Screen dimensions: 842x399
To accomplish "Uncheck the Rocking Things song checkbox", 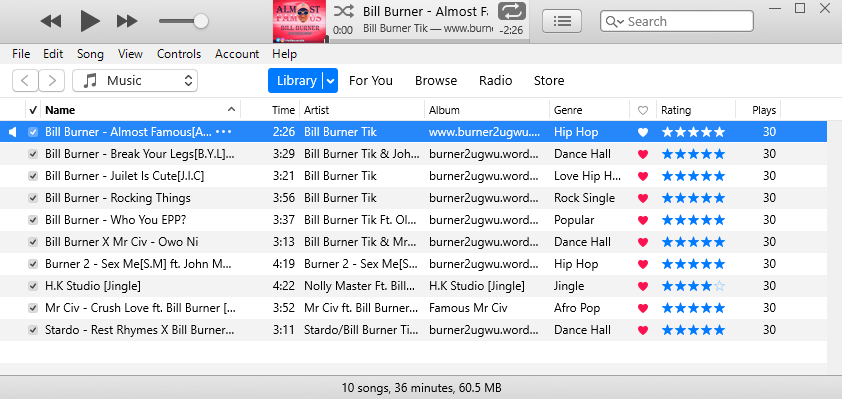I will (33, 198).
